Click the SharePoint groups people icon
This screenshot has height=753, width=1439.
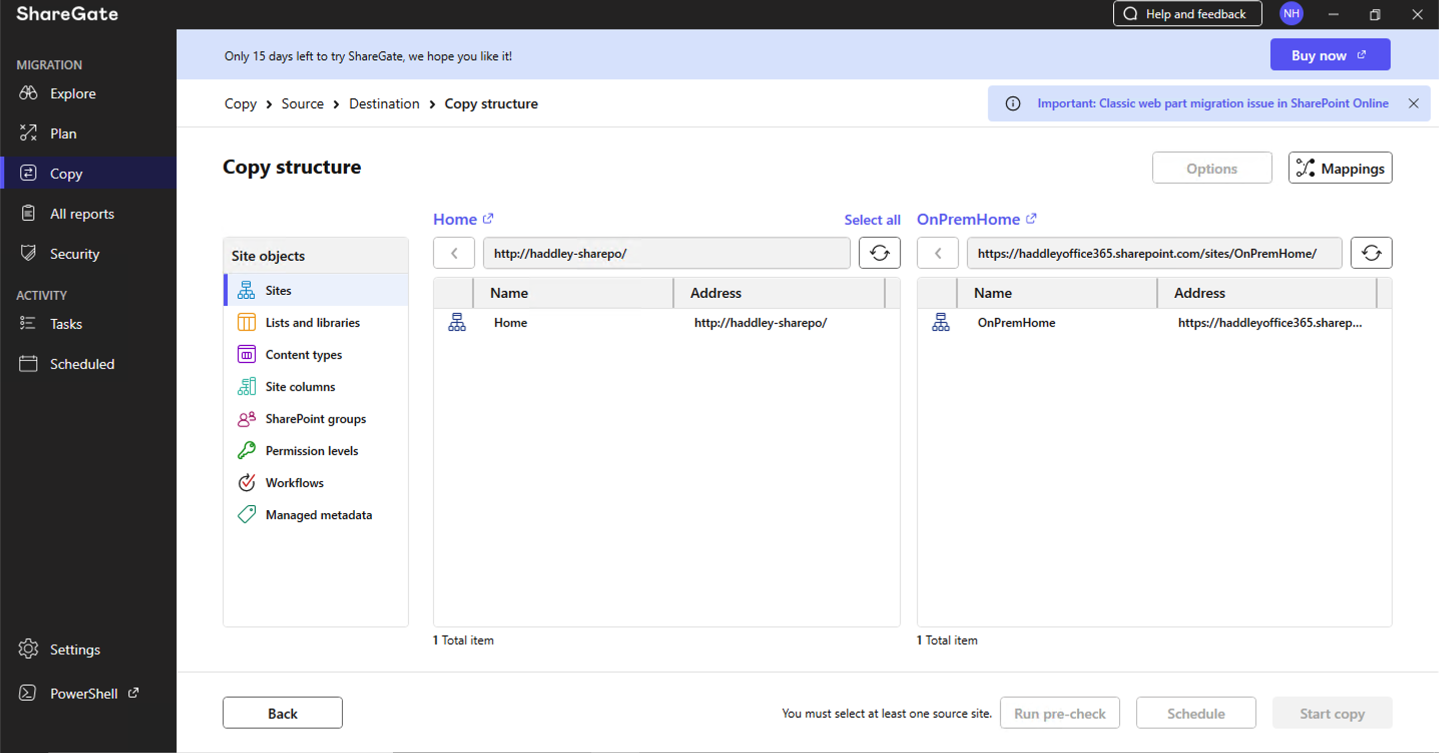tap(246, 418)
